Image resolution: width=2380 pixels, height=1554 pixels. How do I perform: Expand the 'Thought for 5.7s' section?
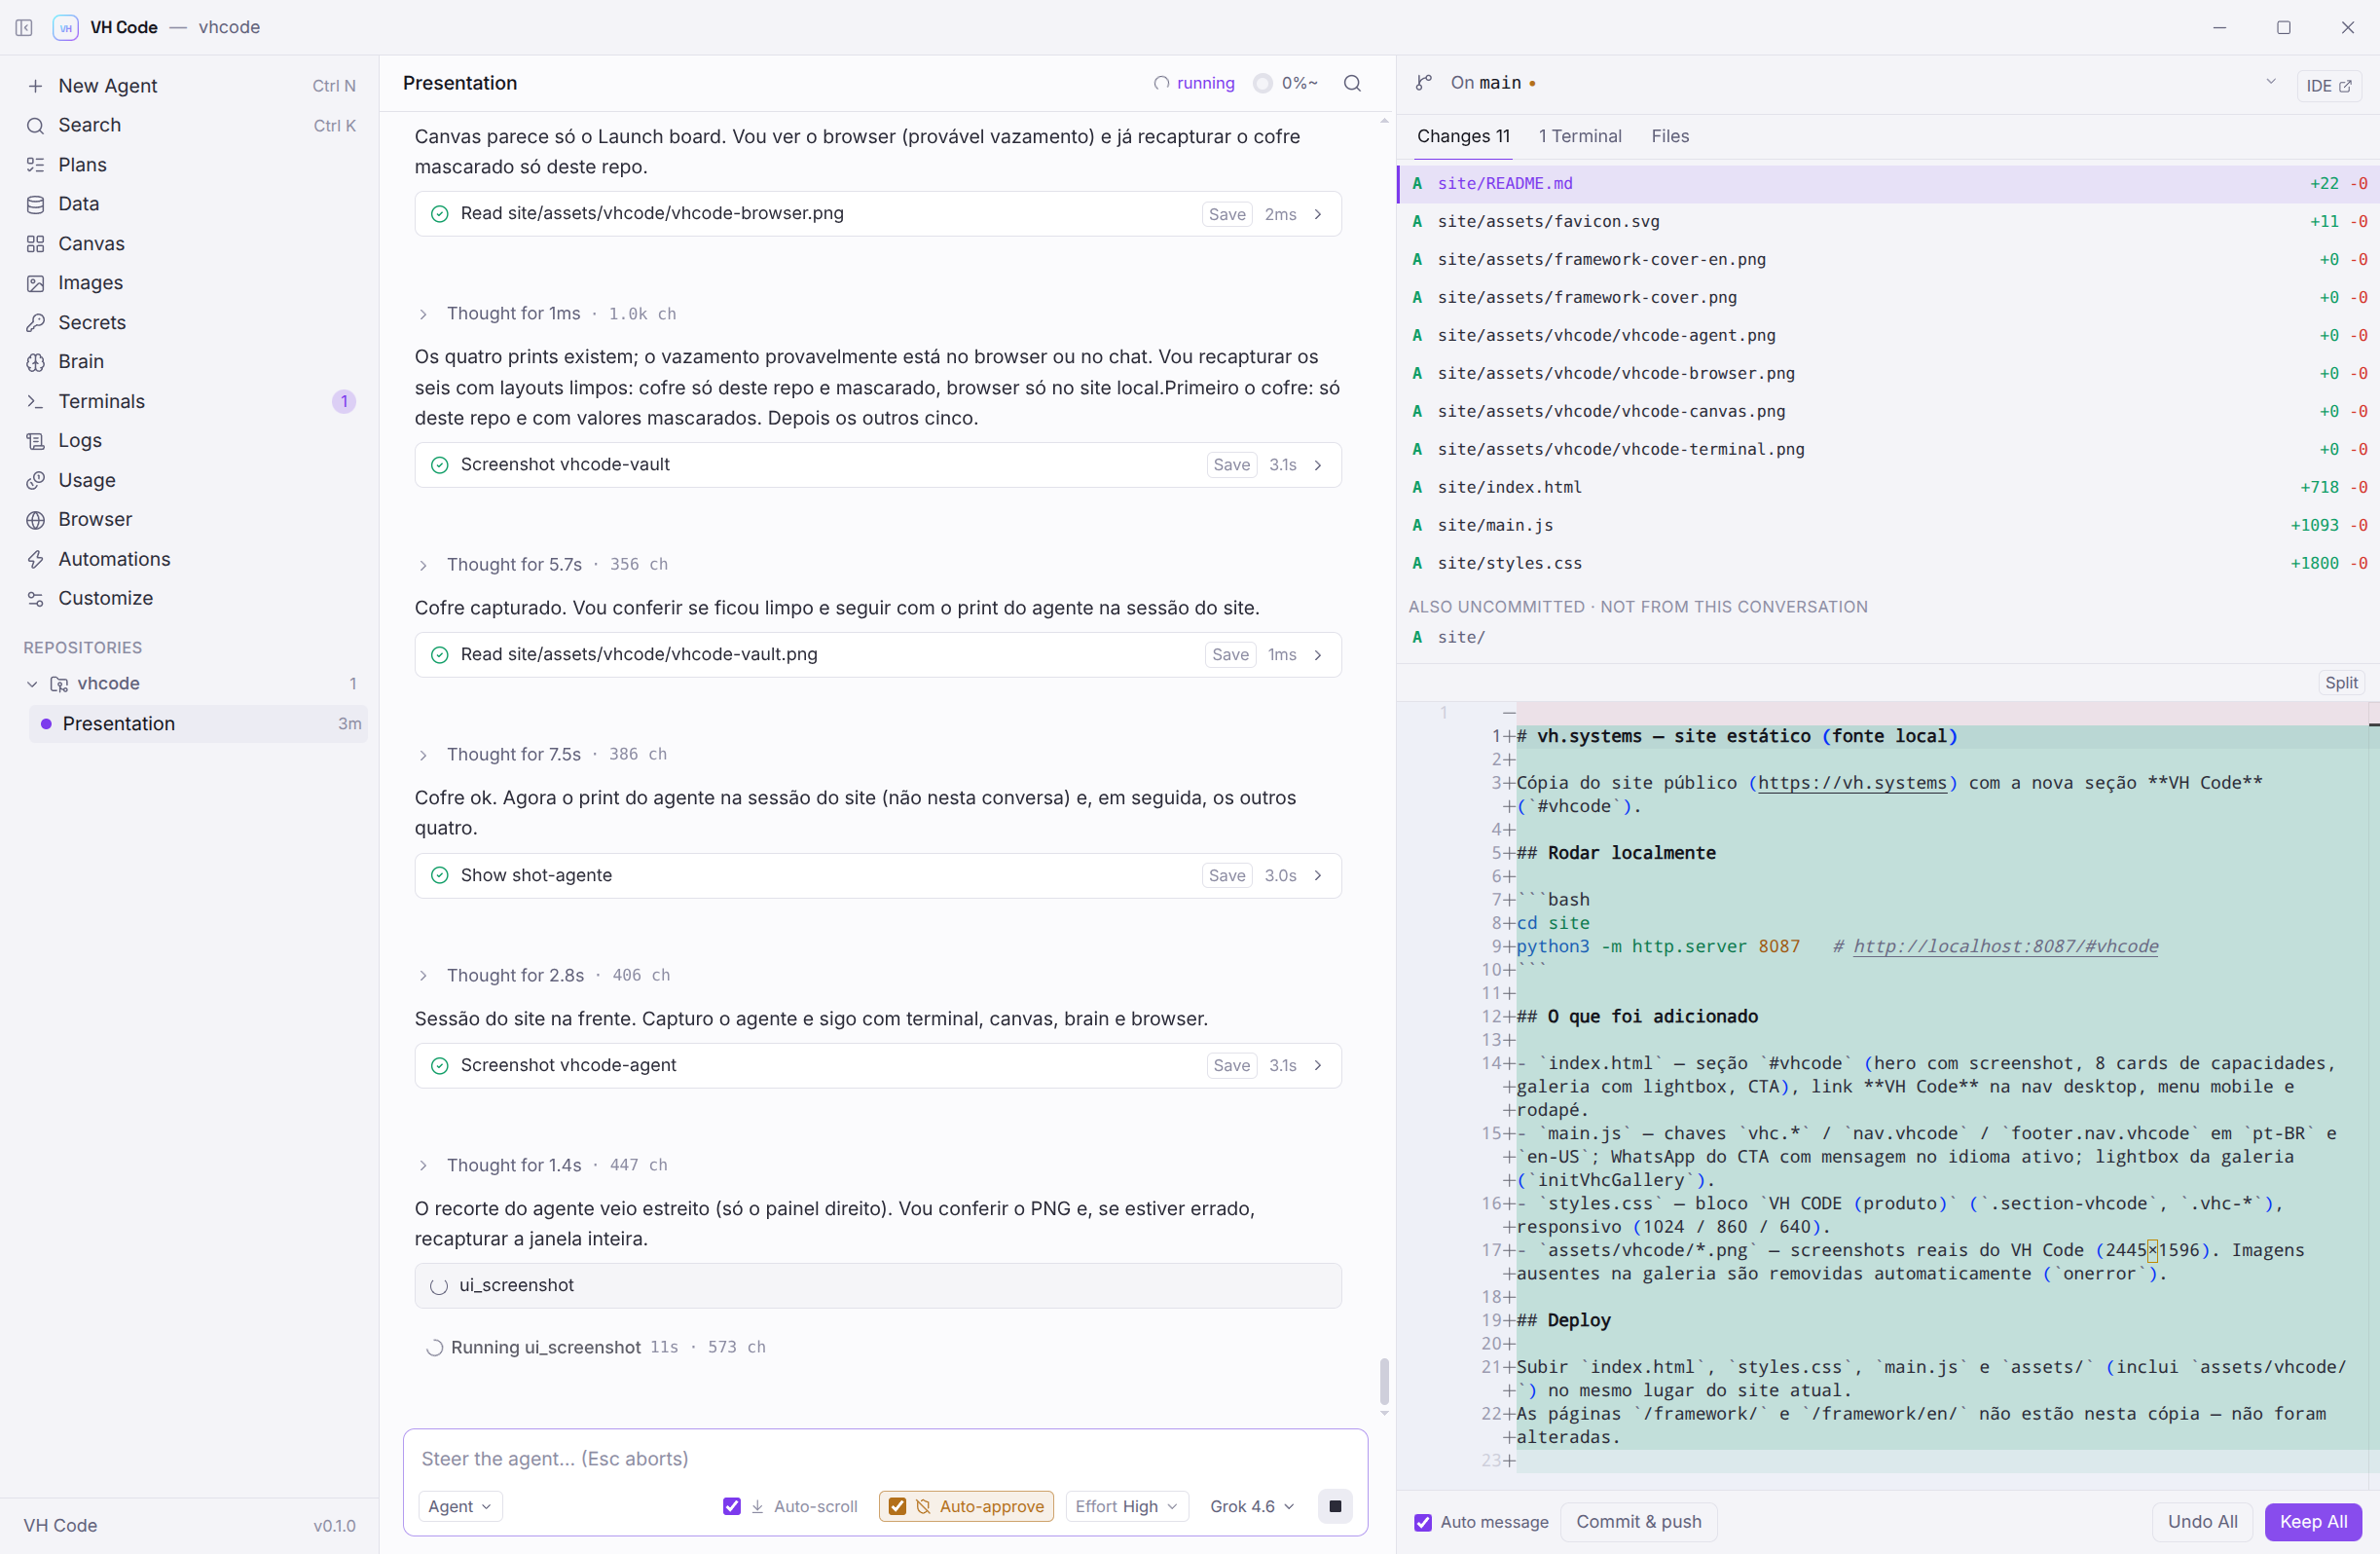(423, 565)
